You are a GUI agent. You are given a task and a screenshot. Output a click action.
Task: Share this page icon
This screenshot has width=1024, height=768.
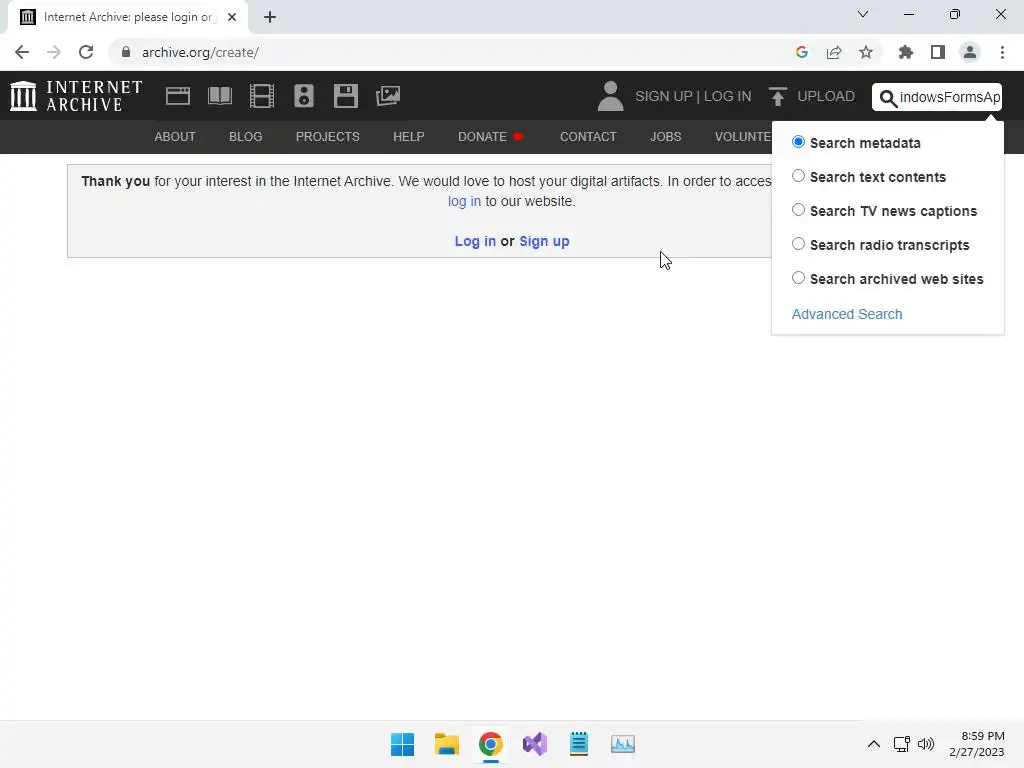pyautogui.click(x=834, y=52)
